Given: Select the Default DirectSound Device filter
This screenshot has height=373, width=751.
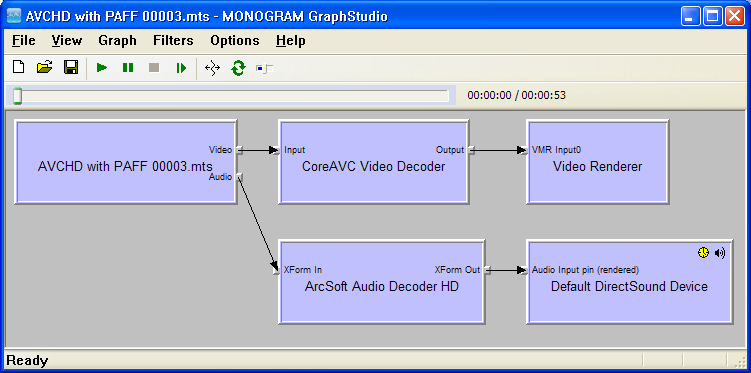Looking at the screenshot, I should pos(629,282).
